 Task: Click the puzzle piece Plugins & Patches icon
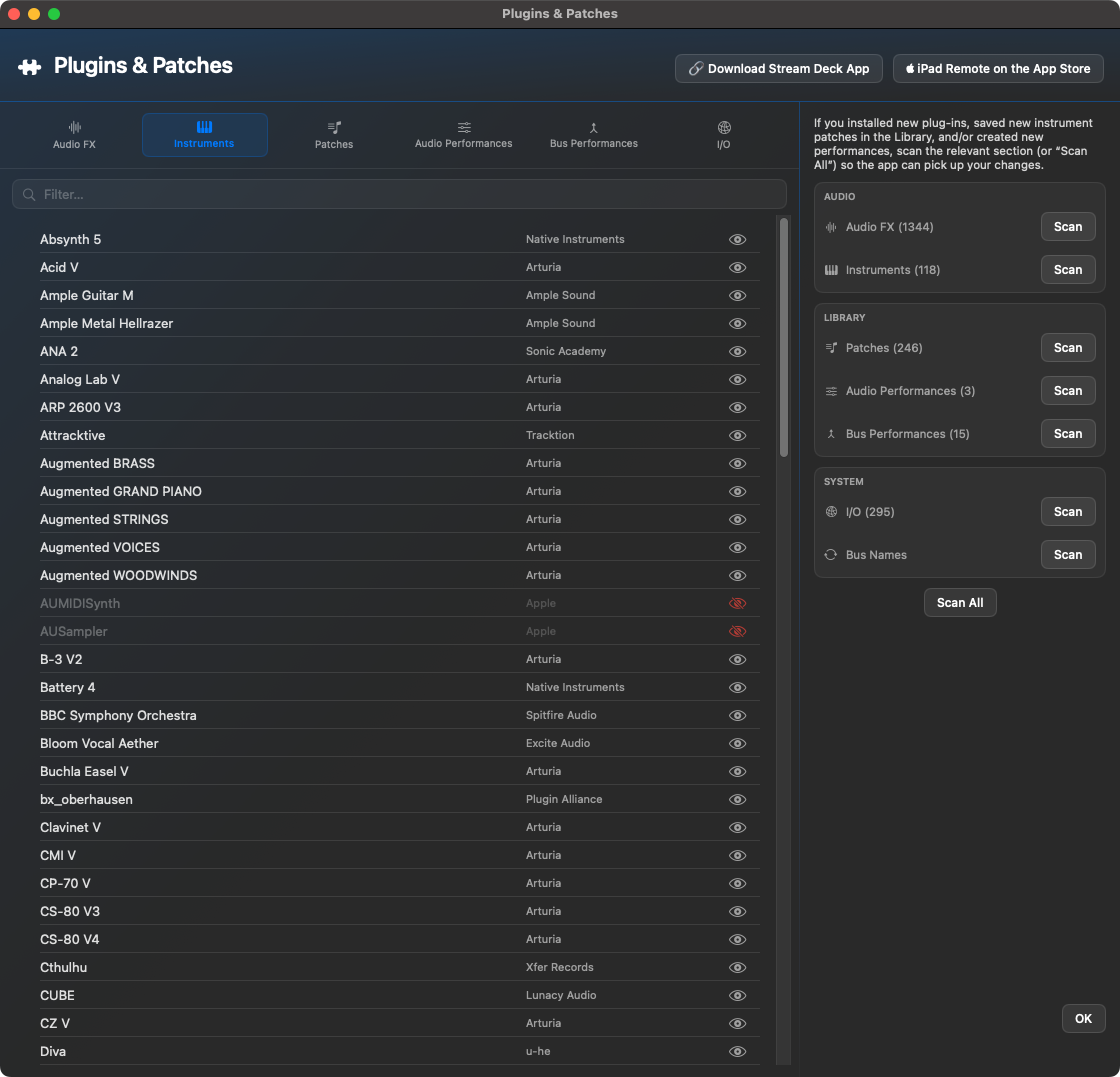click(29, 67)
